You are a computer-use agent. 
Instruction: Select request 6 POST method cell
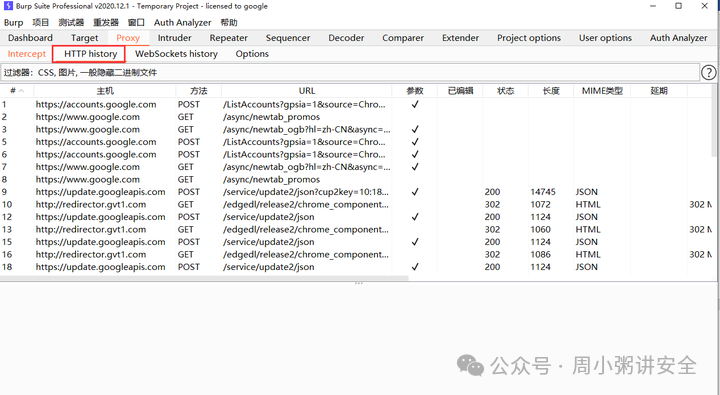(189, 154)
